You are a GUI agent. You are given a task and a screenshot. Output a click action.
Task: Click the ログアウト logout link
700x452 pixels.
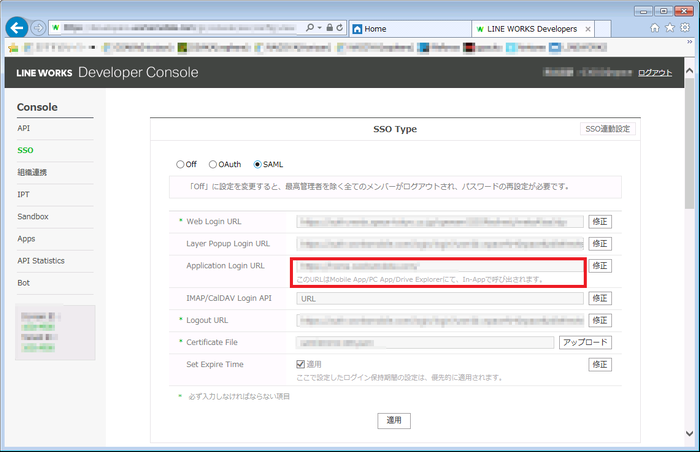pos(654,73)
